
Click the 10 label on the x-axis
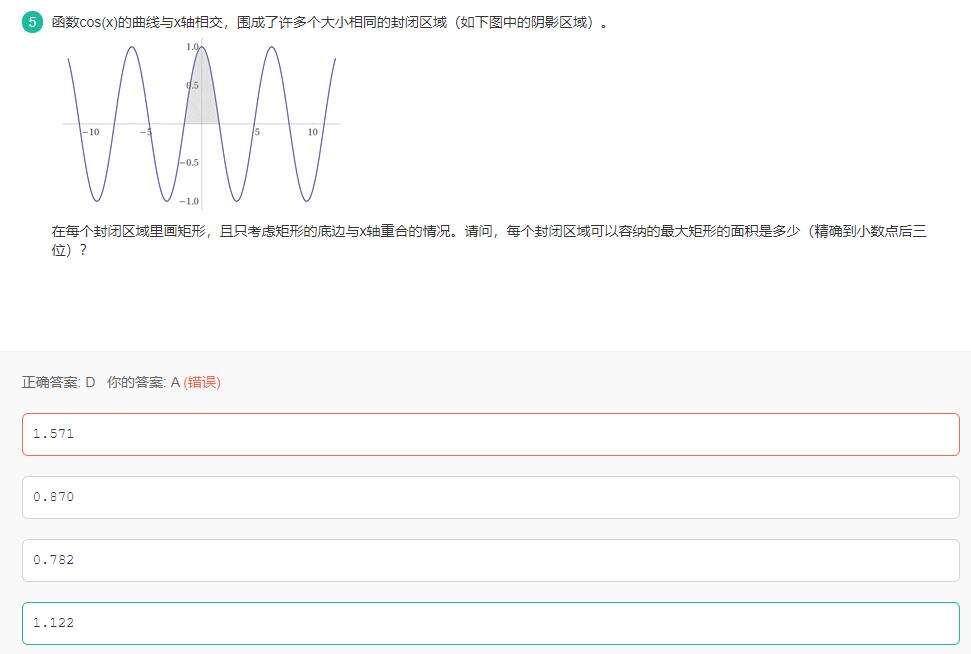(x=312, y=132)
